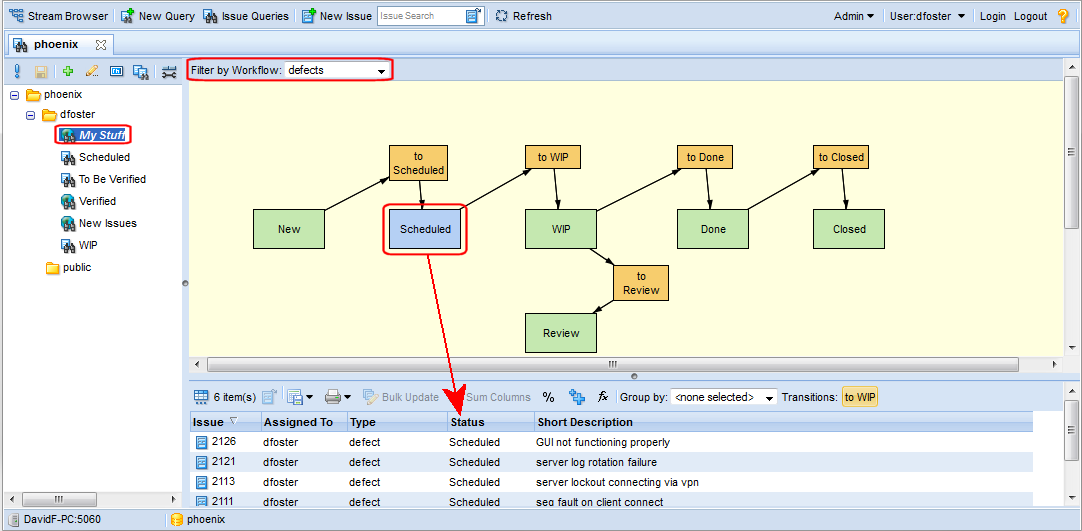1082x531 pixels.
Task: Click the issue search go icon
Action: (474, 16)
